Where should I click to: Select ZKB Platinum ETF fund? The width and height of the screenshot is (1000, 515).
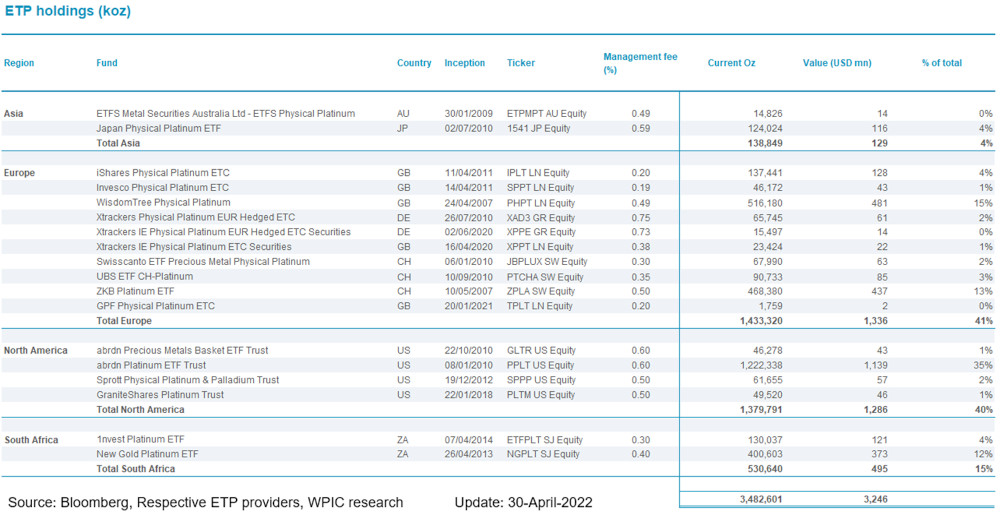click(135, 291)
